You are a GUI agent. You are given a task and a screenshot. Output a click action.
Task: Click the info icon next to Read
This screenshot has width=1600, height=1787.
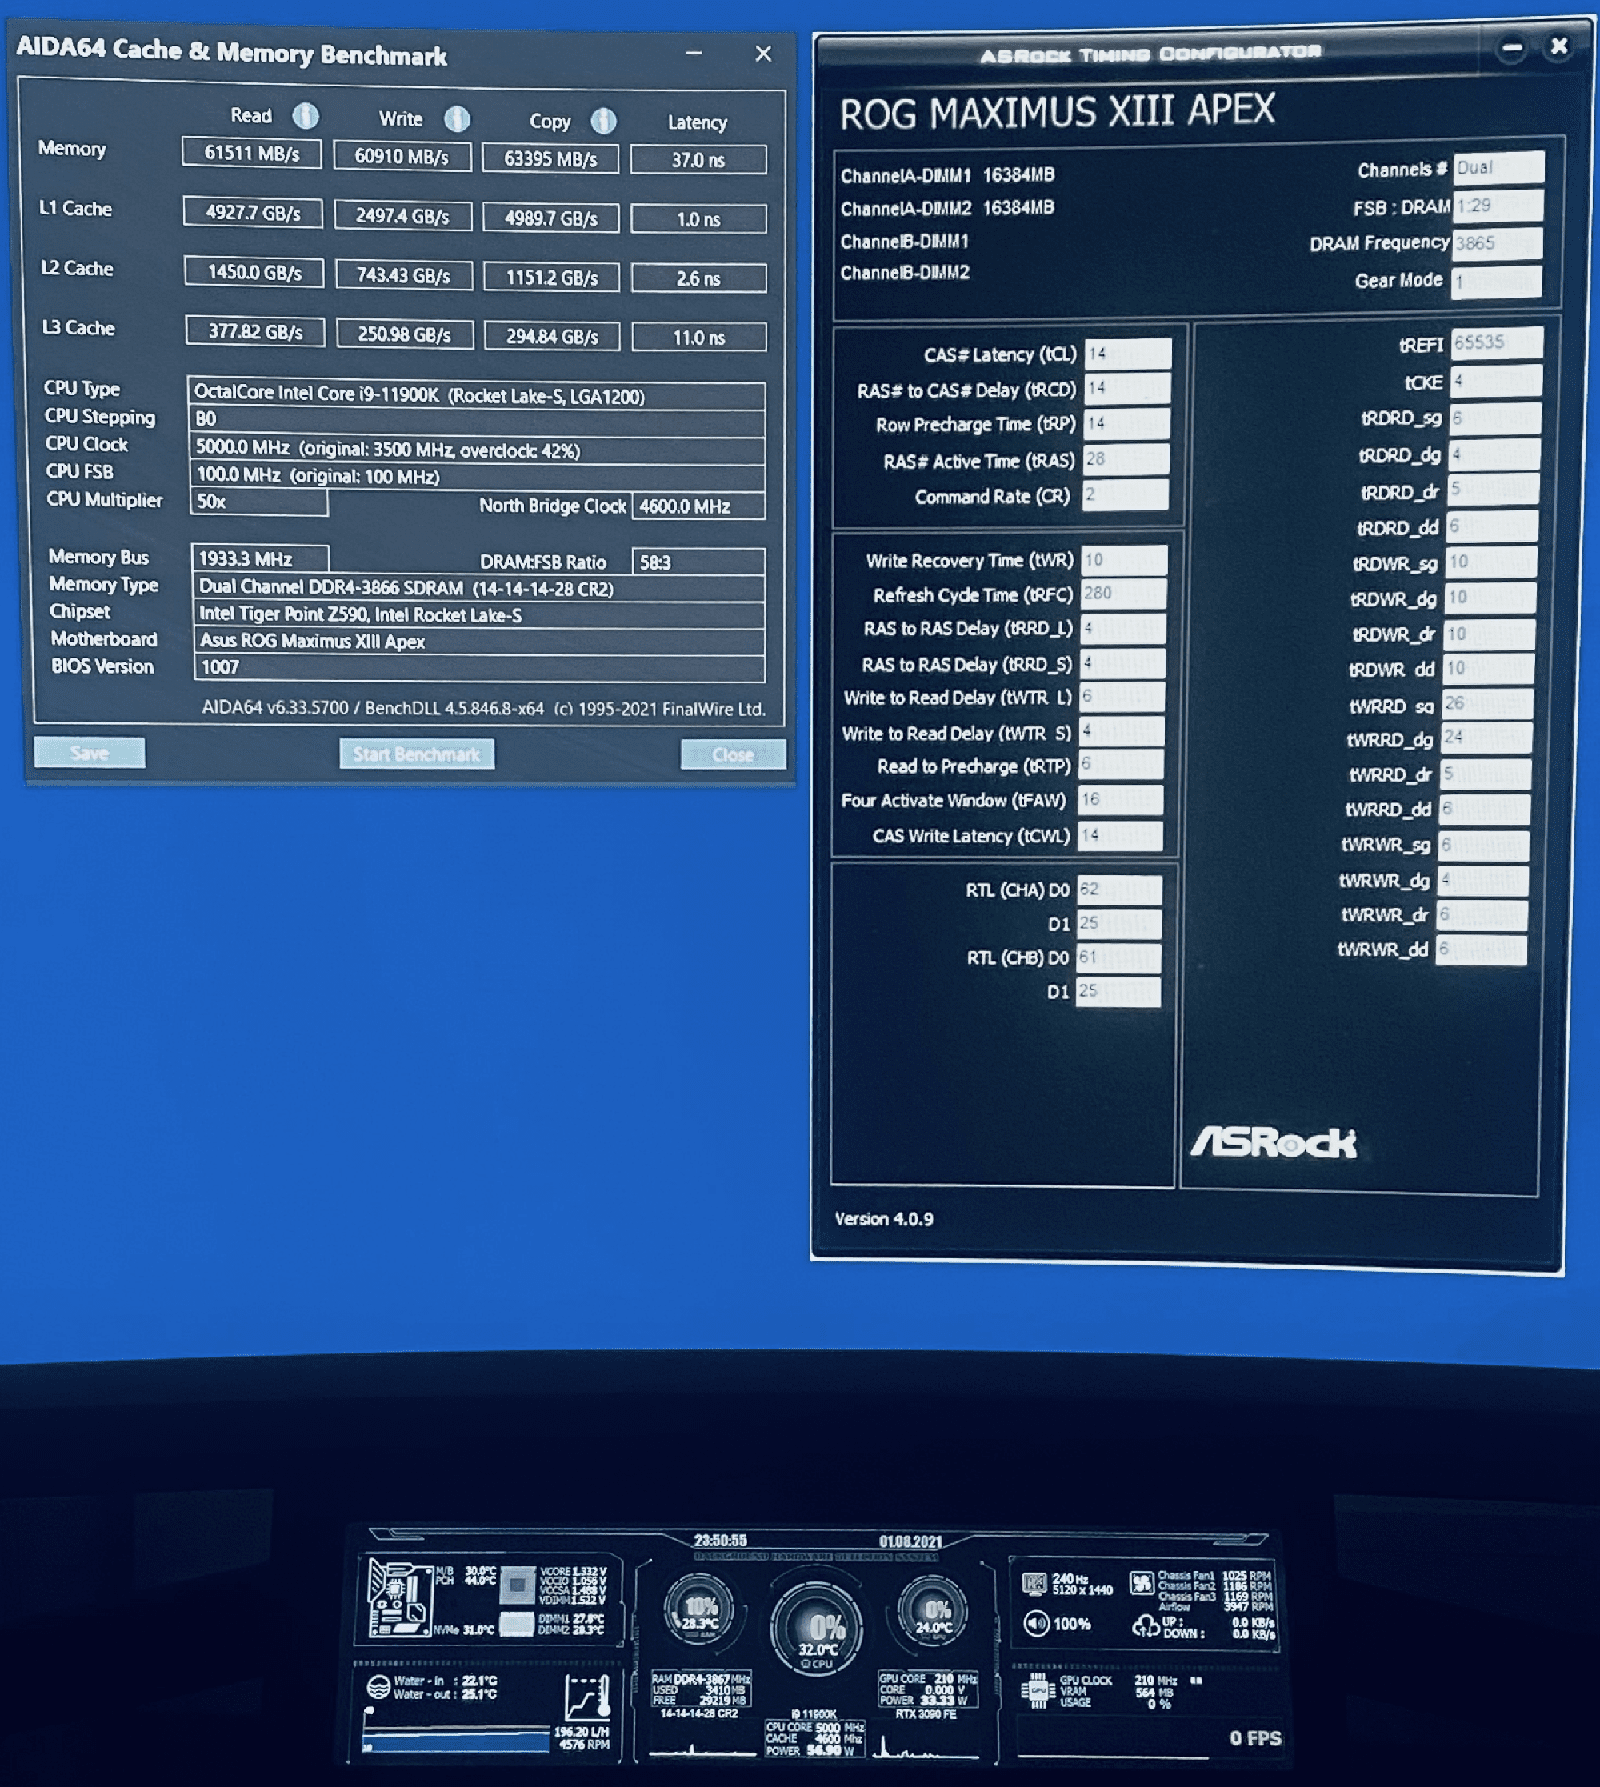(305, 116)
